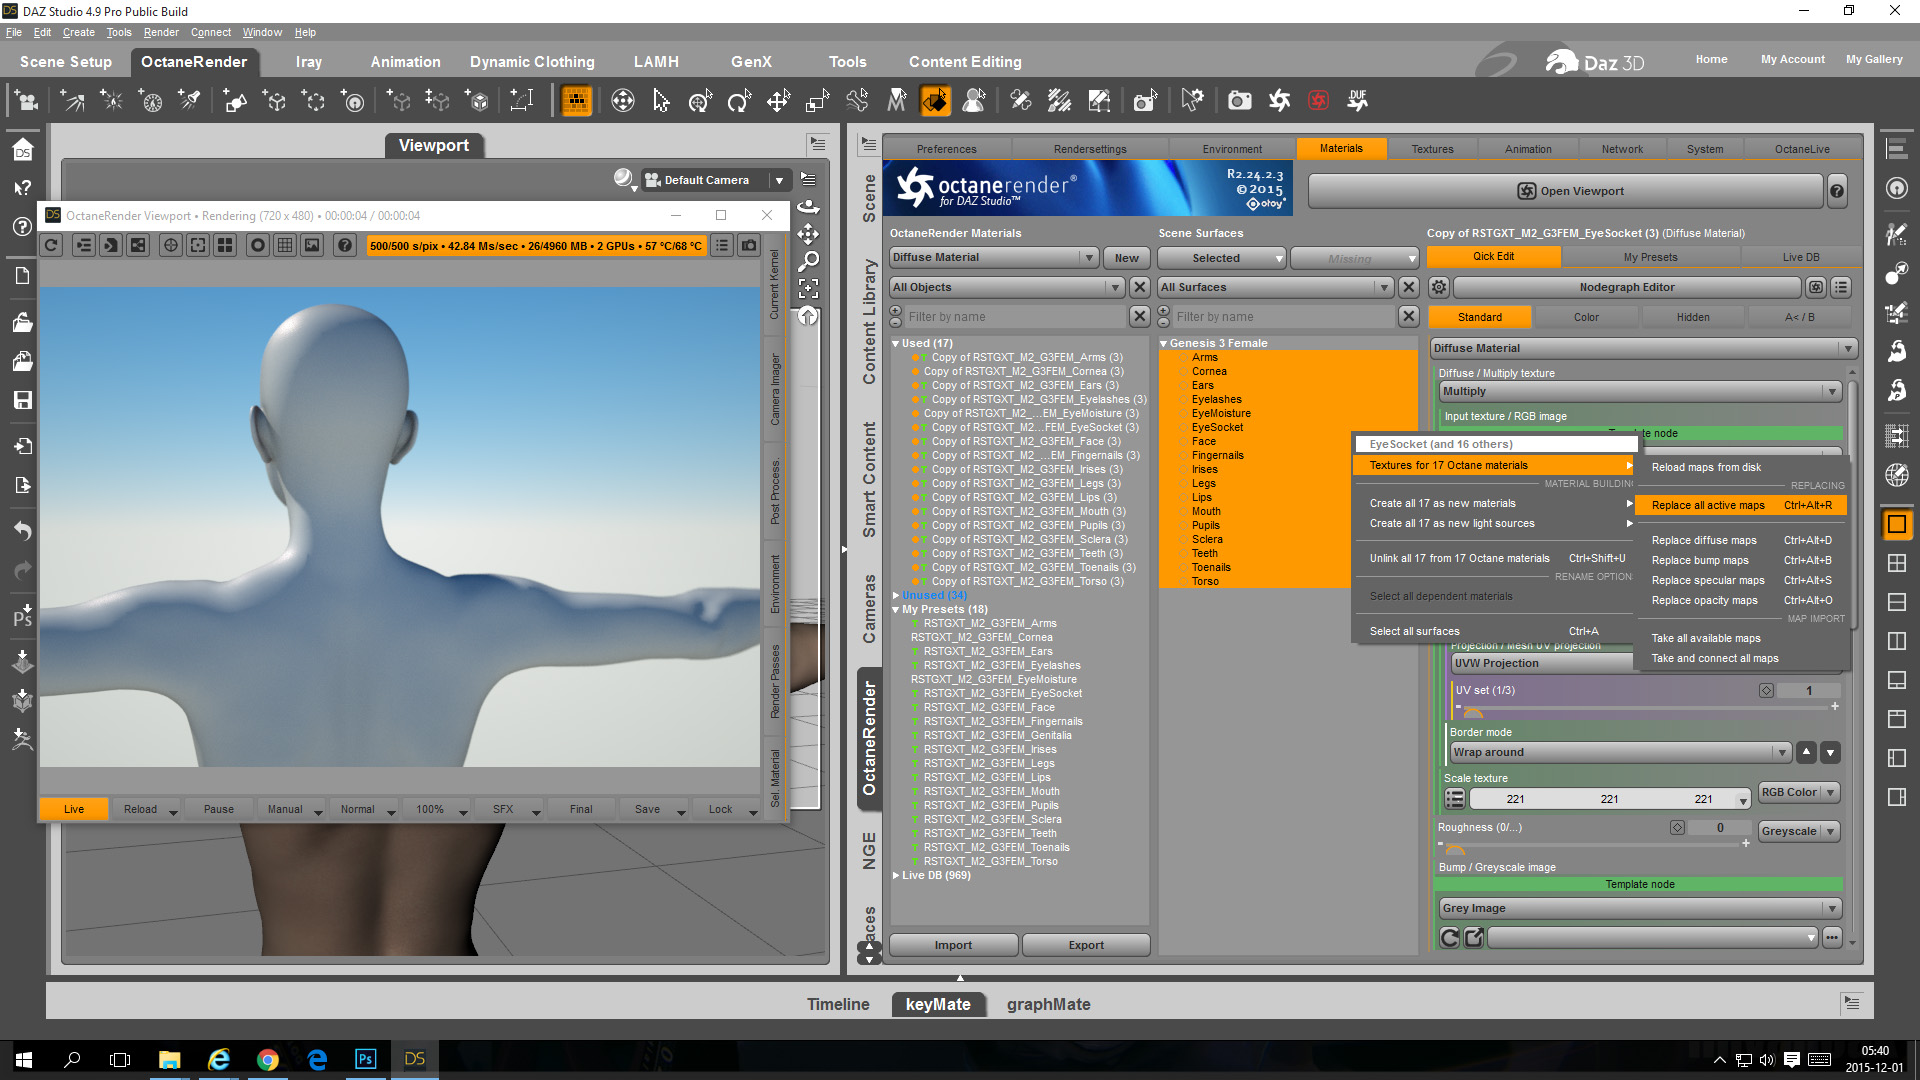Toggle the Live render mode button
1920x1080 pixels.
[73, 809]
